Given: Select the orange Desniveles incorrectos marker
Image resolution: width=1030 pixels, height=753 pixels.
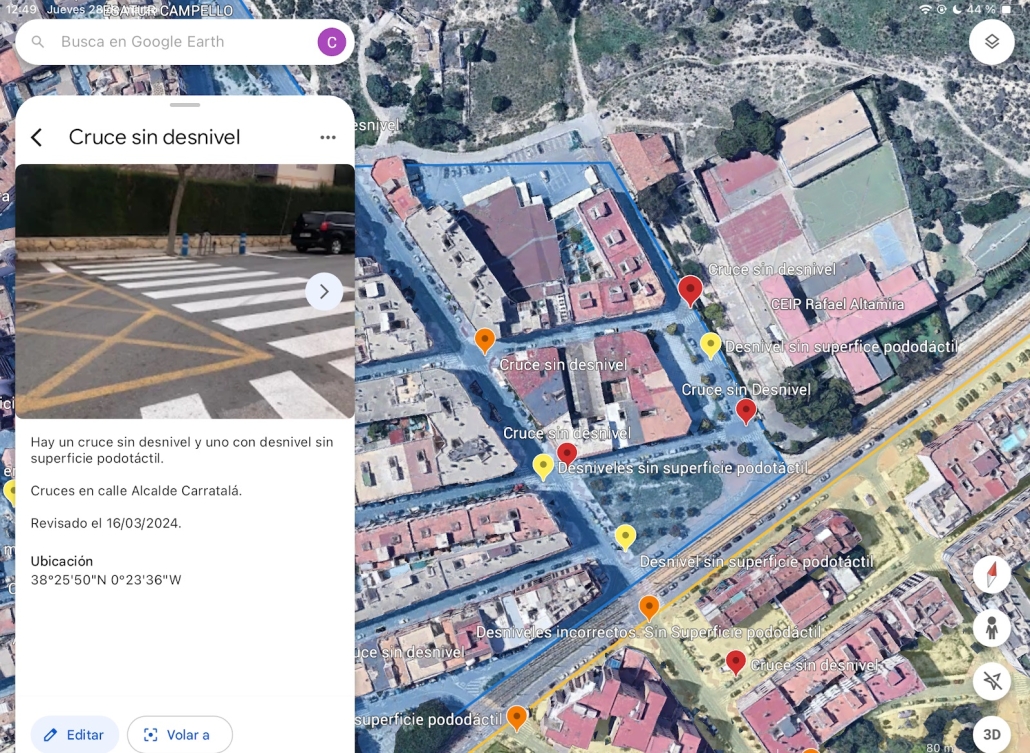Looking at the screenshot, I should click(649, 606).
